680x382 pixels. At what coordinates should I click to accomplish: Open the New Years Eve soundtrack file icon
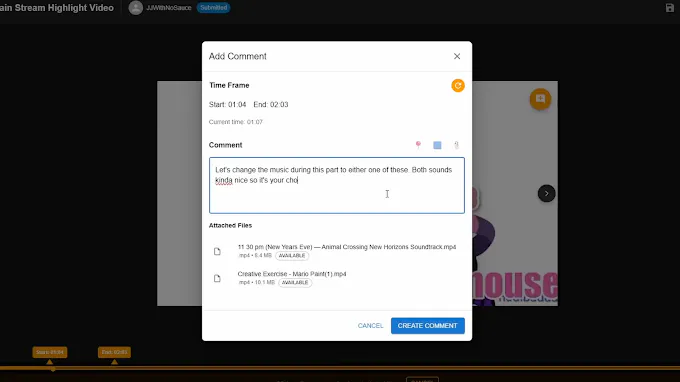click(217, 251)
